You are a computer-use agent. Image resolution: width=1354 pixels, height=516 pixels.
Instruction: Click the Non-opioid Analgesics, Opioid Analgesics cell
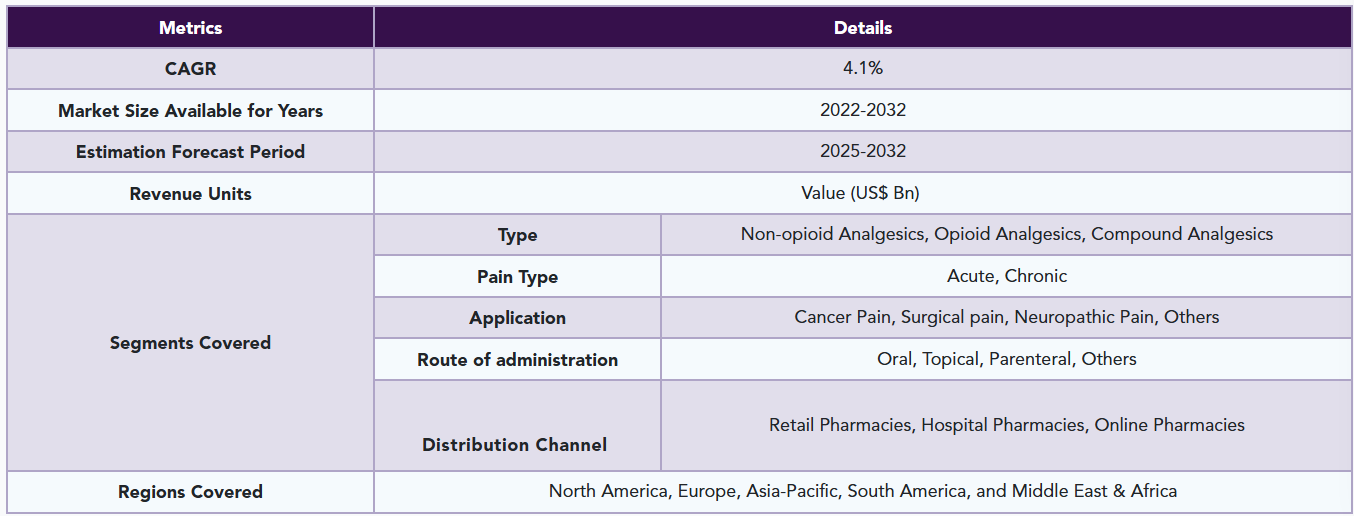tap(1006, 234)
